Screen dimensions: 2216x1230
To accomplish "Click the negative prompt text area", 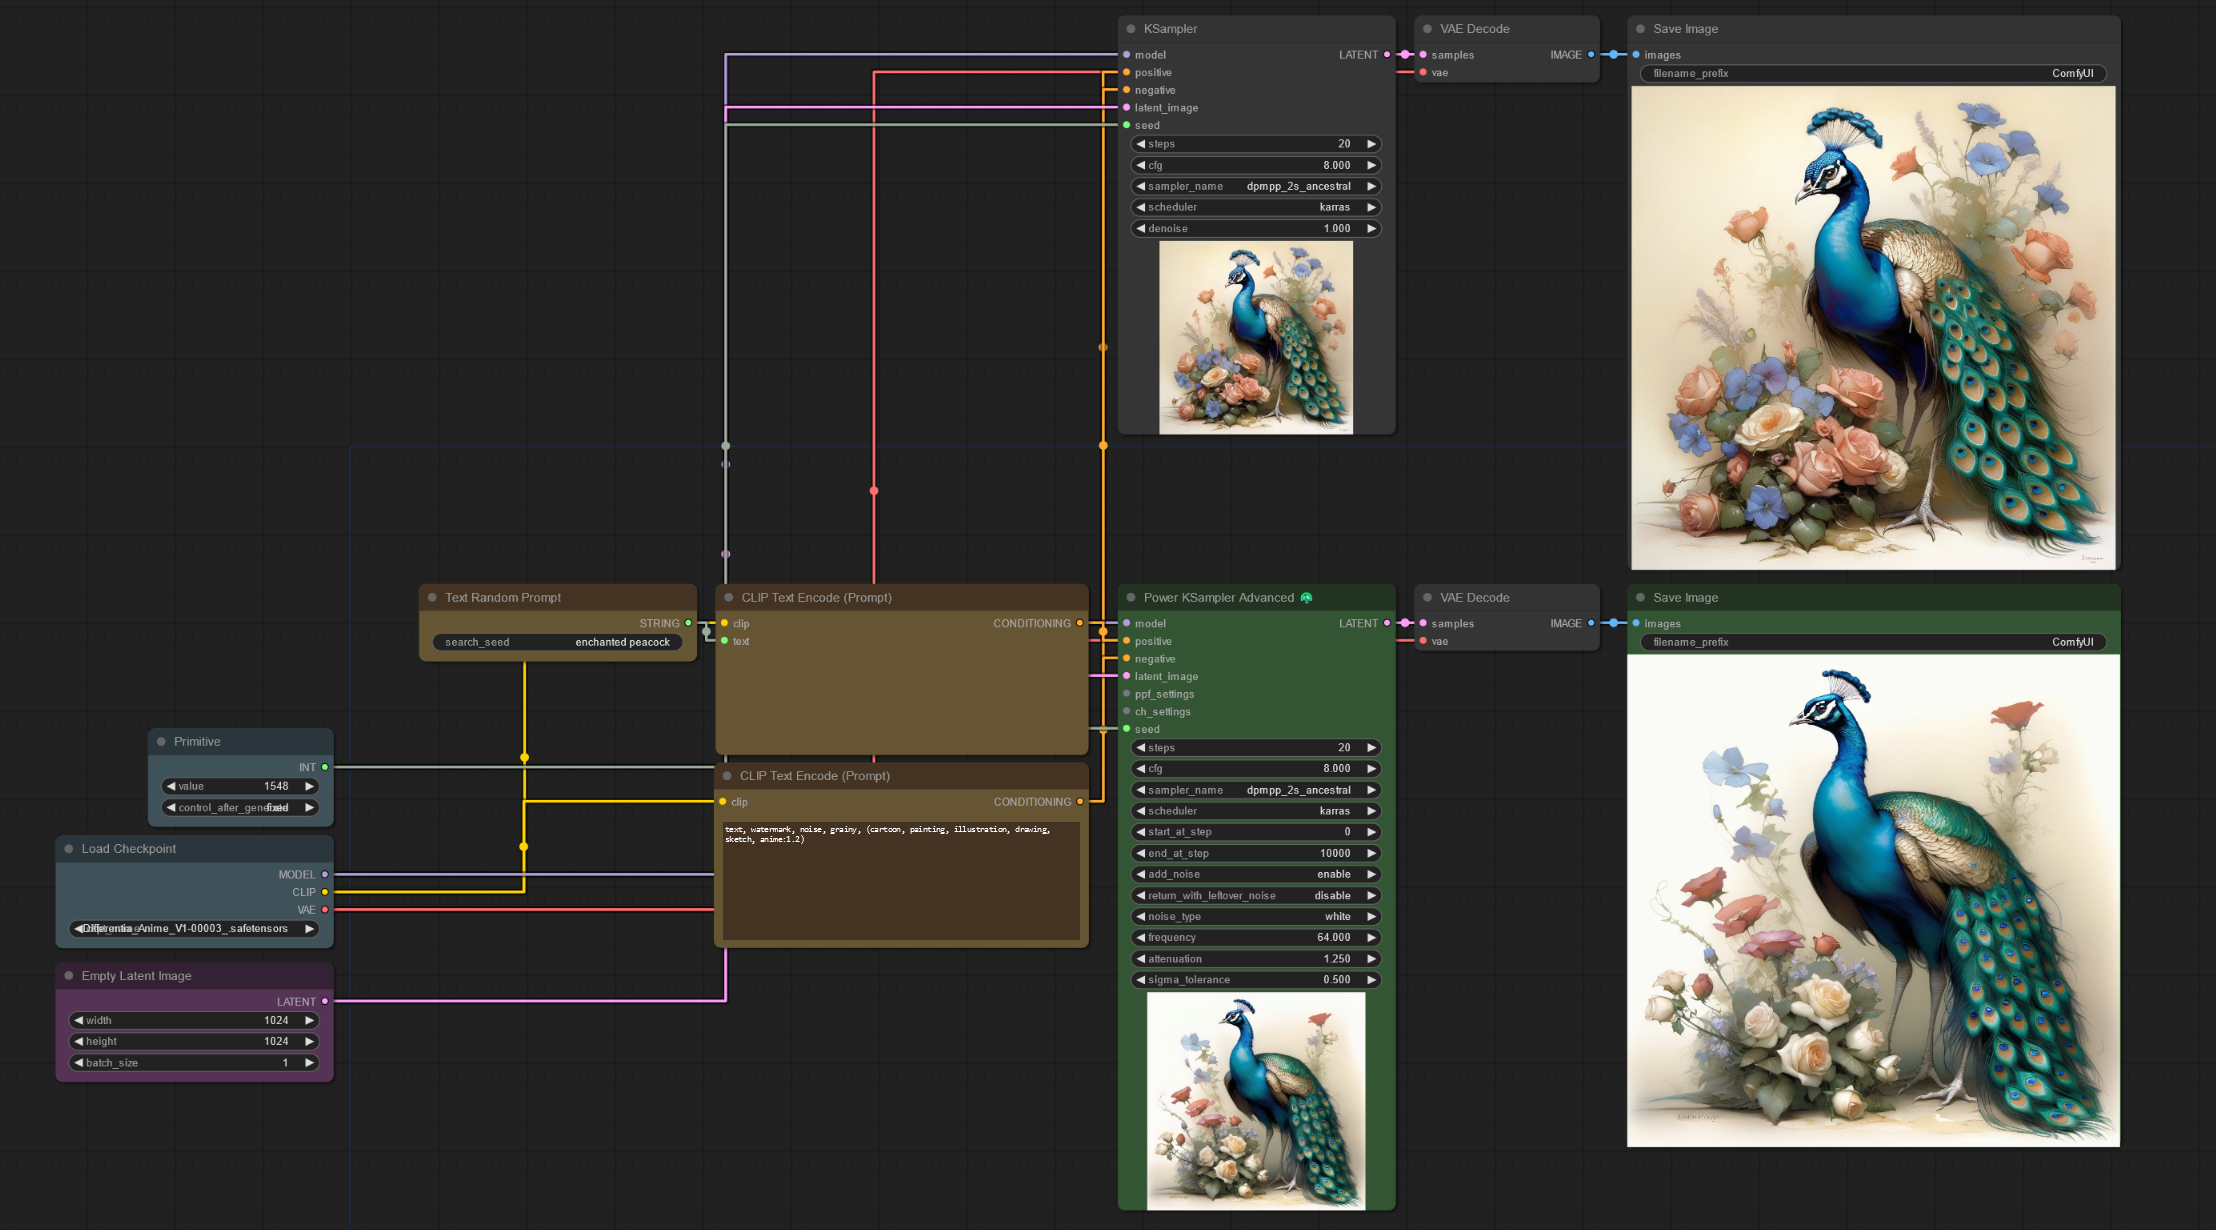I will [x=900, y=880].
